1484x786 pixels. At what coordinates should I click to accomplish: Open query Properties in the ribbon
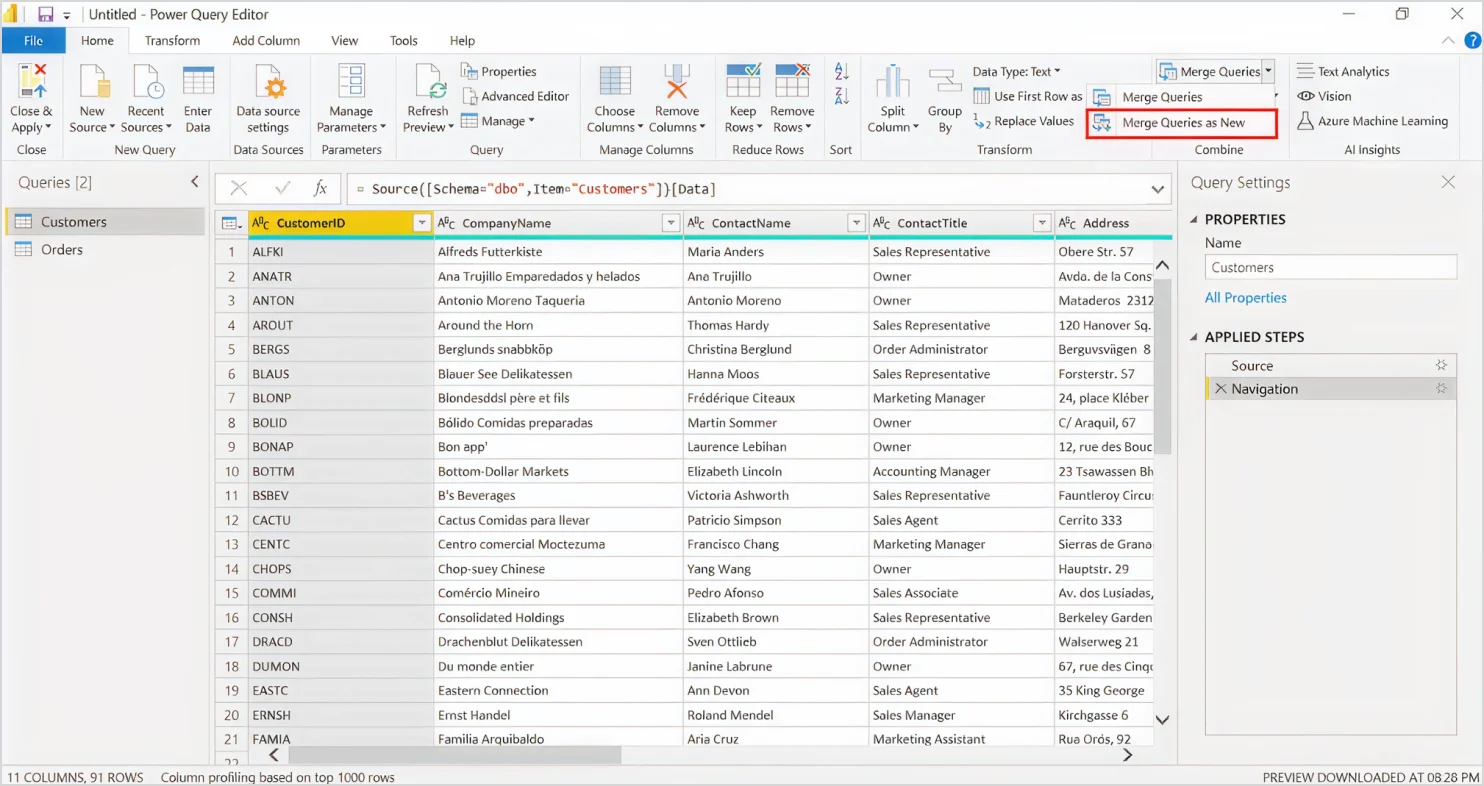click(499, 72)
